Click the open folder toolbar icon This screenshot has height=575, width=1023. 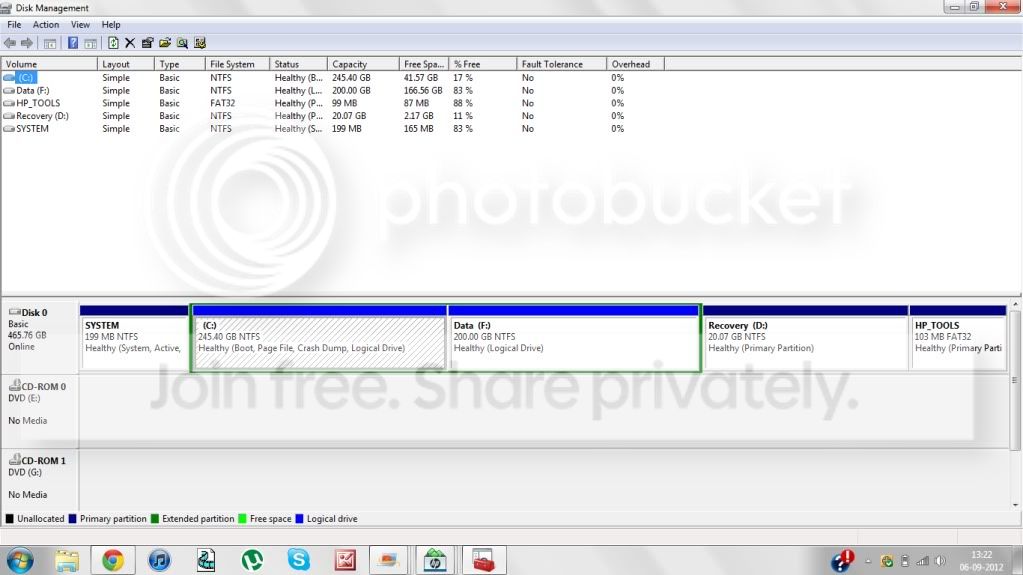click(165, 43)
